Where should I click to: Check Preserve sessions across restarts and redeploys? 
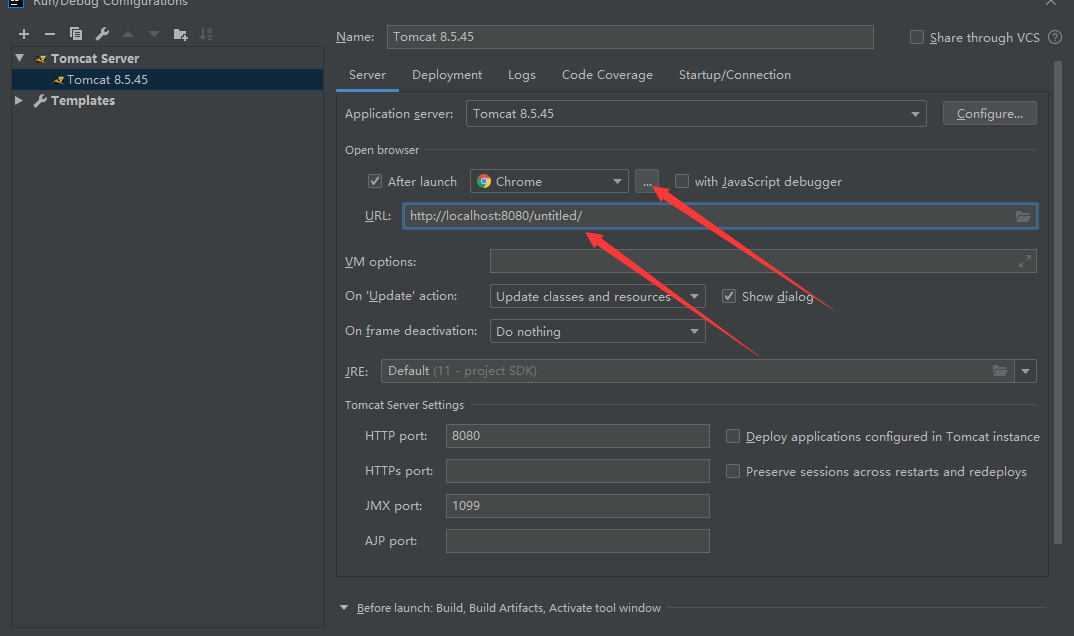(x=733, y=472)
